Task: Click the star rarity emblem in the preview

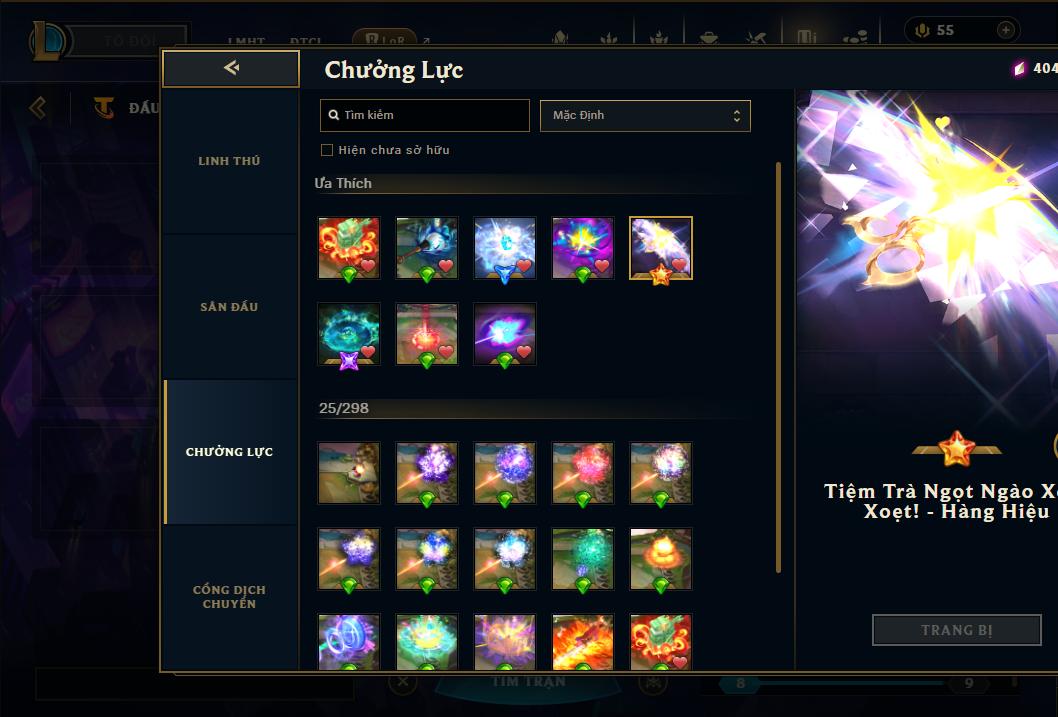Action: 956,449
